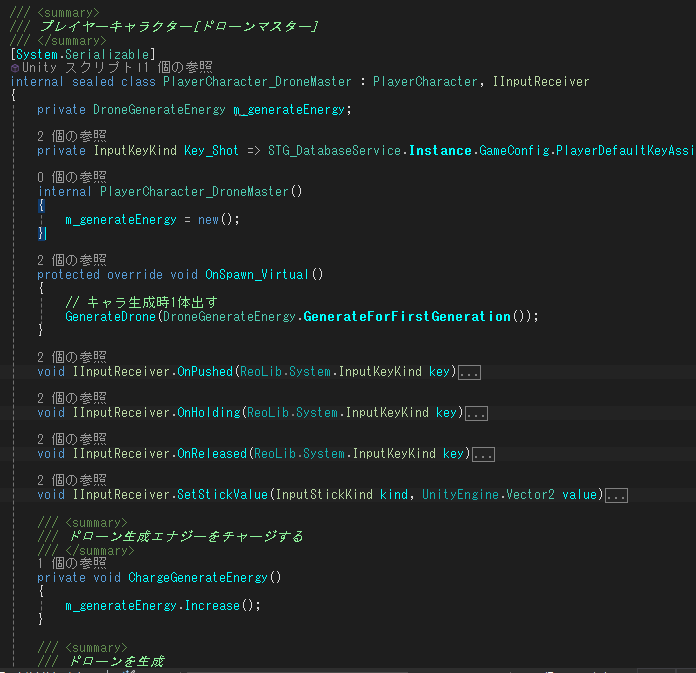The height and width of the screenshot is (673, 696).
Task: Click the 'override' keyword before OnSpawn_Virtual
Action: coord(134,275)
